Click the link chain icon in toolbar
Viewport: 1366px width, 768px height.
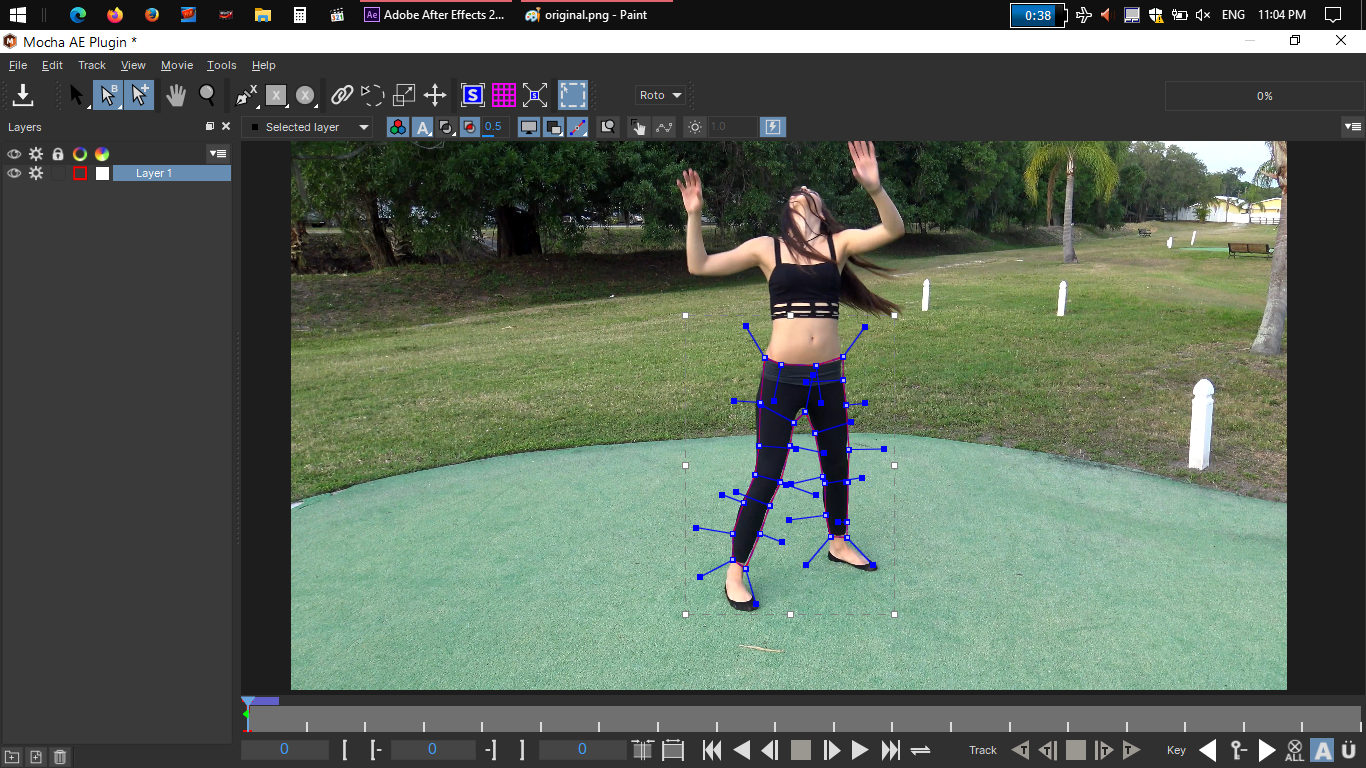342,95
